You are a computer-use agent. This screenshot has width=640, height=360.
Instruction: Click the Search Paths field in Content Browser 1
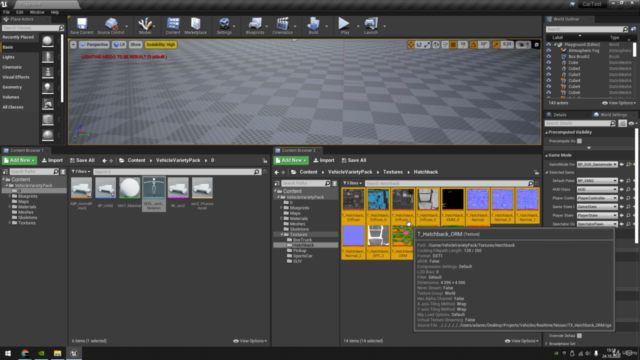[x=34, y=172]
